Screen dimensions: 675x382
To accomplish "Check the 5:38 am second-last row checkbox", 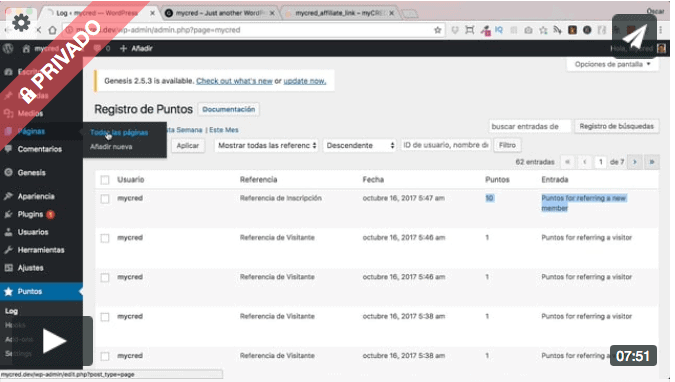I will pos(105,317).
